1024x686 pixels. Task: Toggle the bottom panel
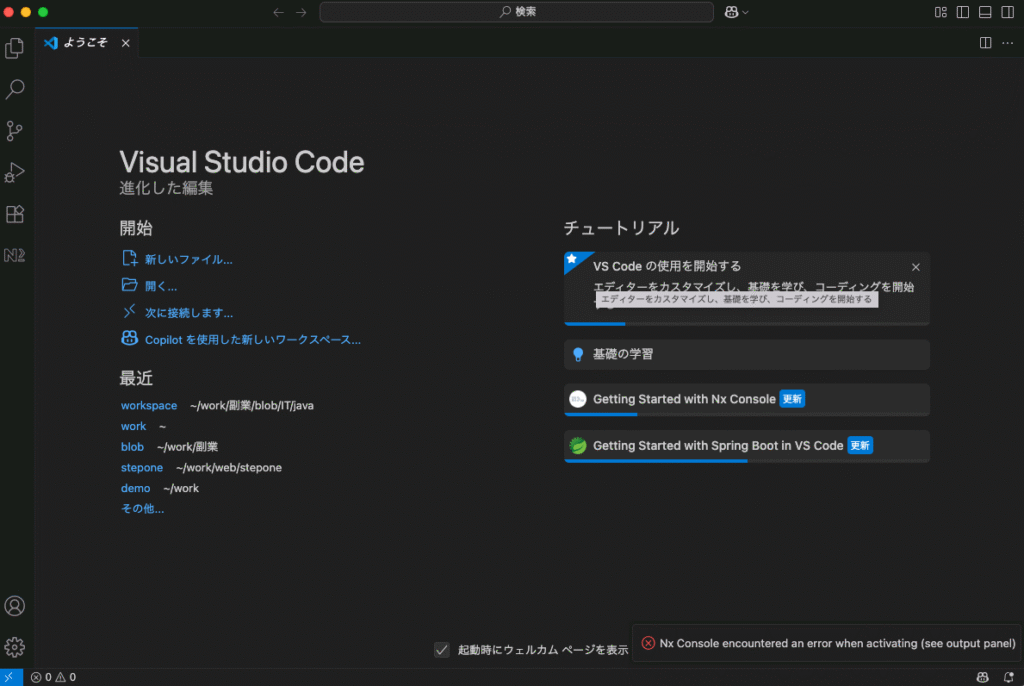coord(985,12)
